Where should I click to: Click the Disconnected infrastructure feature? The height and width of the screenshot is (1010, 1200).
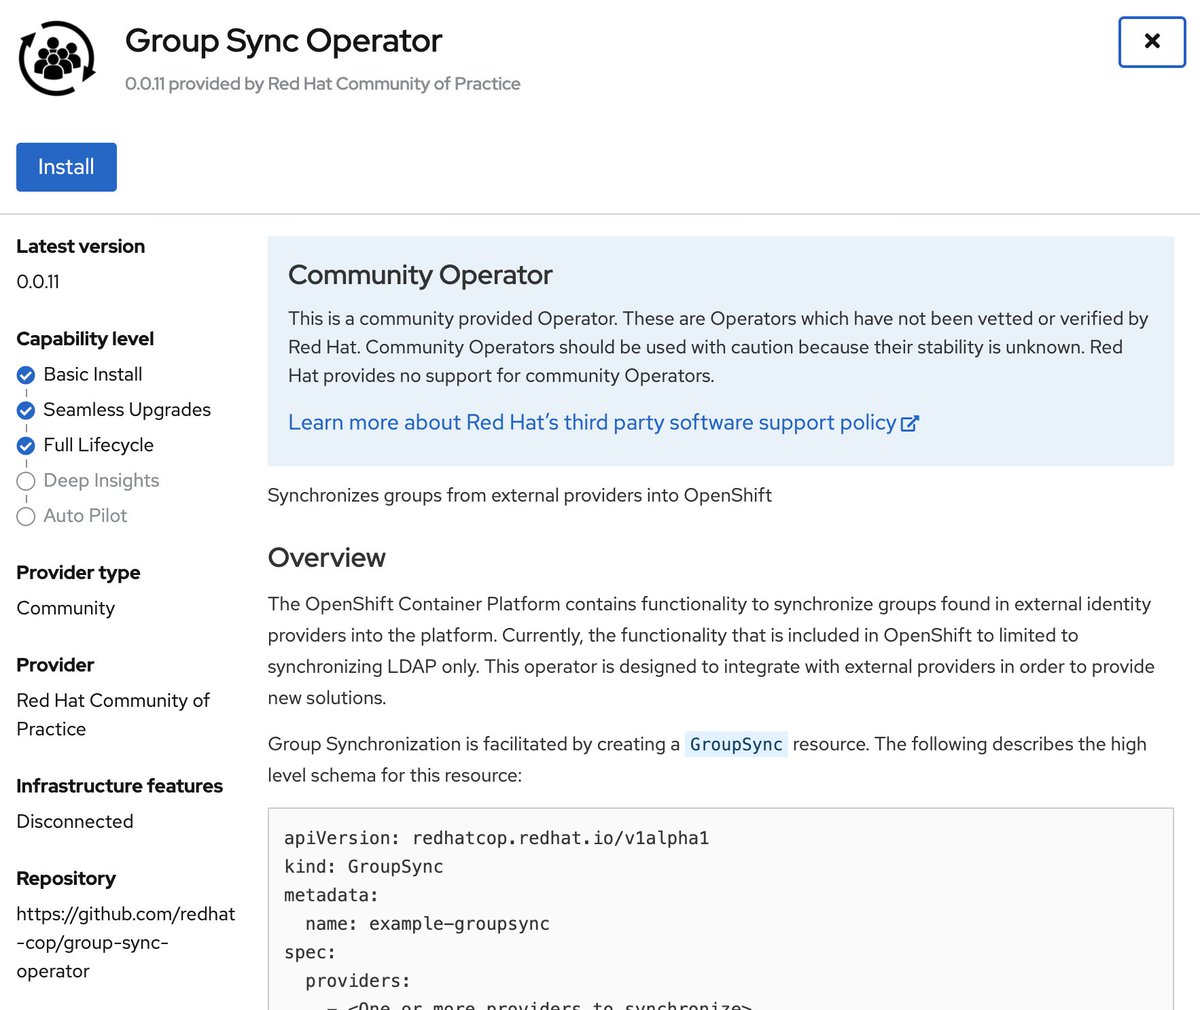click(75, 821)
